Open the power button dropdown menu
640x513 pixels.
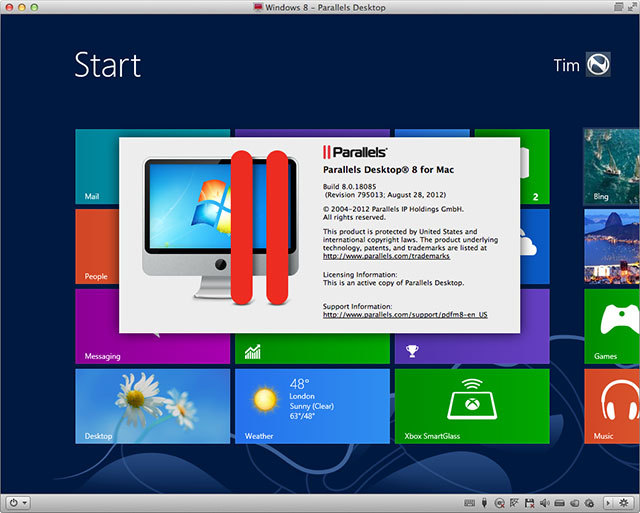[x=19, y=502]
